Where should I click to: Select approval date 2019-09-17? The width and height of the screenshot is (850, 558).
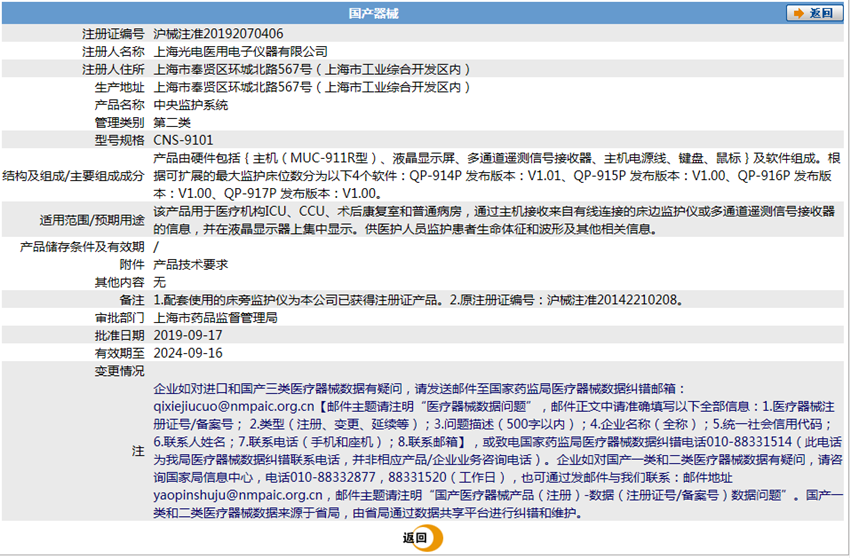point(188,335)
